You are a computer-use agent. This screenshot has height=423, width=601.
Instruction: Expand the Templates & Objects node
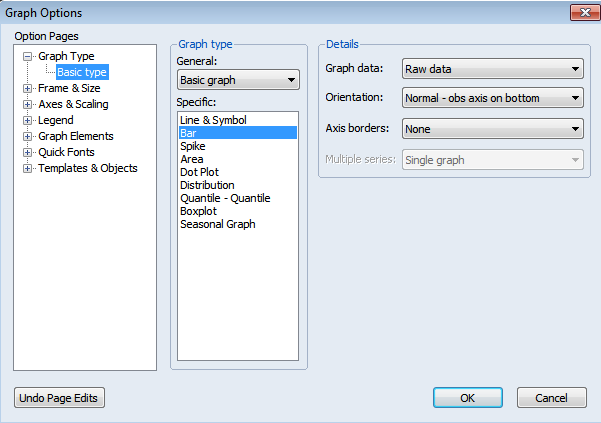(28, 168)
